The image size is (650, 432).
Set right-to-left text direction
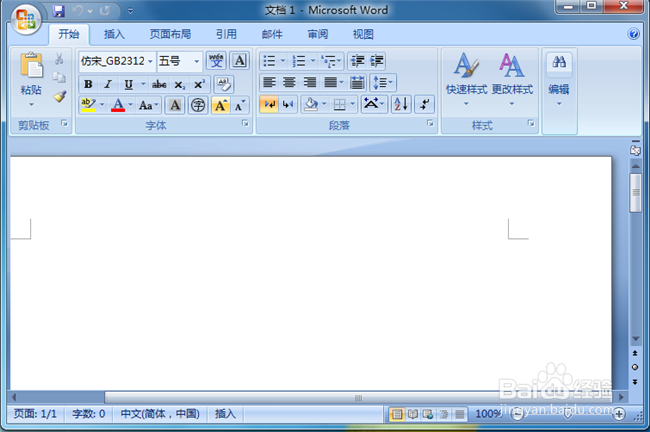coord(288,104)
